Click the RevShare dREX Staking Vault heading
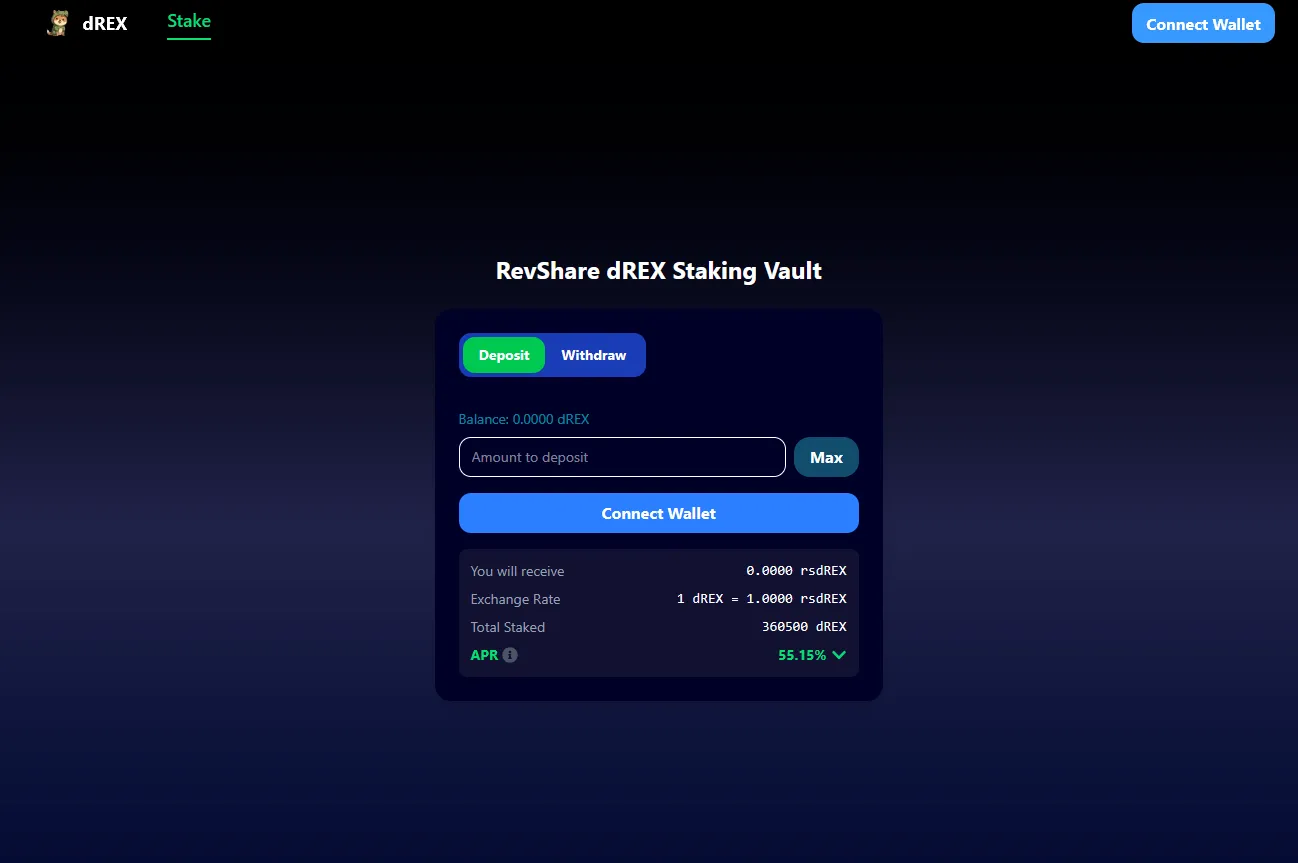The width and height of the screenshot is (1298, 863). coord(659,271)
